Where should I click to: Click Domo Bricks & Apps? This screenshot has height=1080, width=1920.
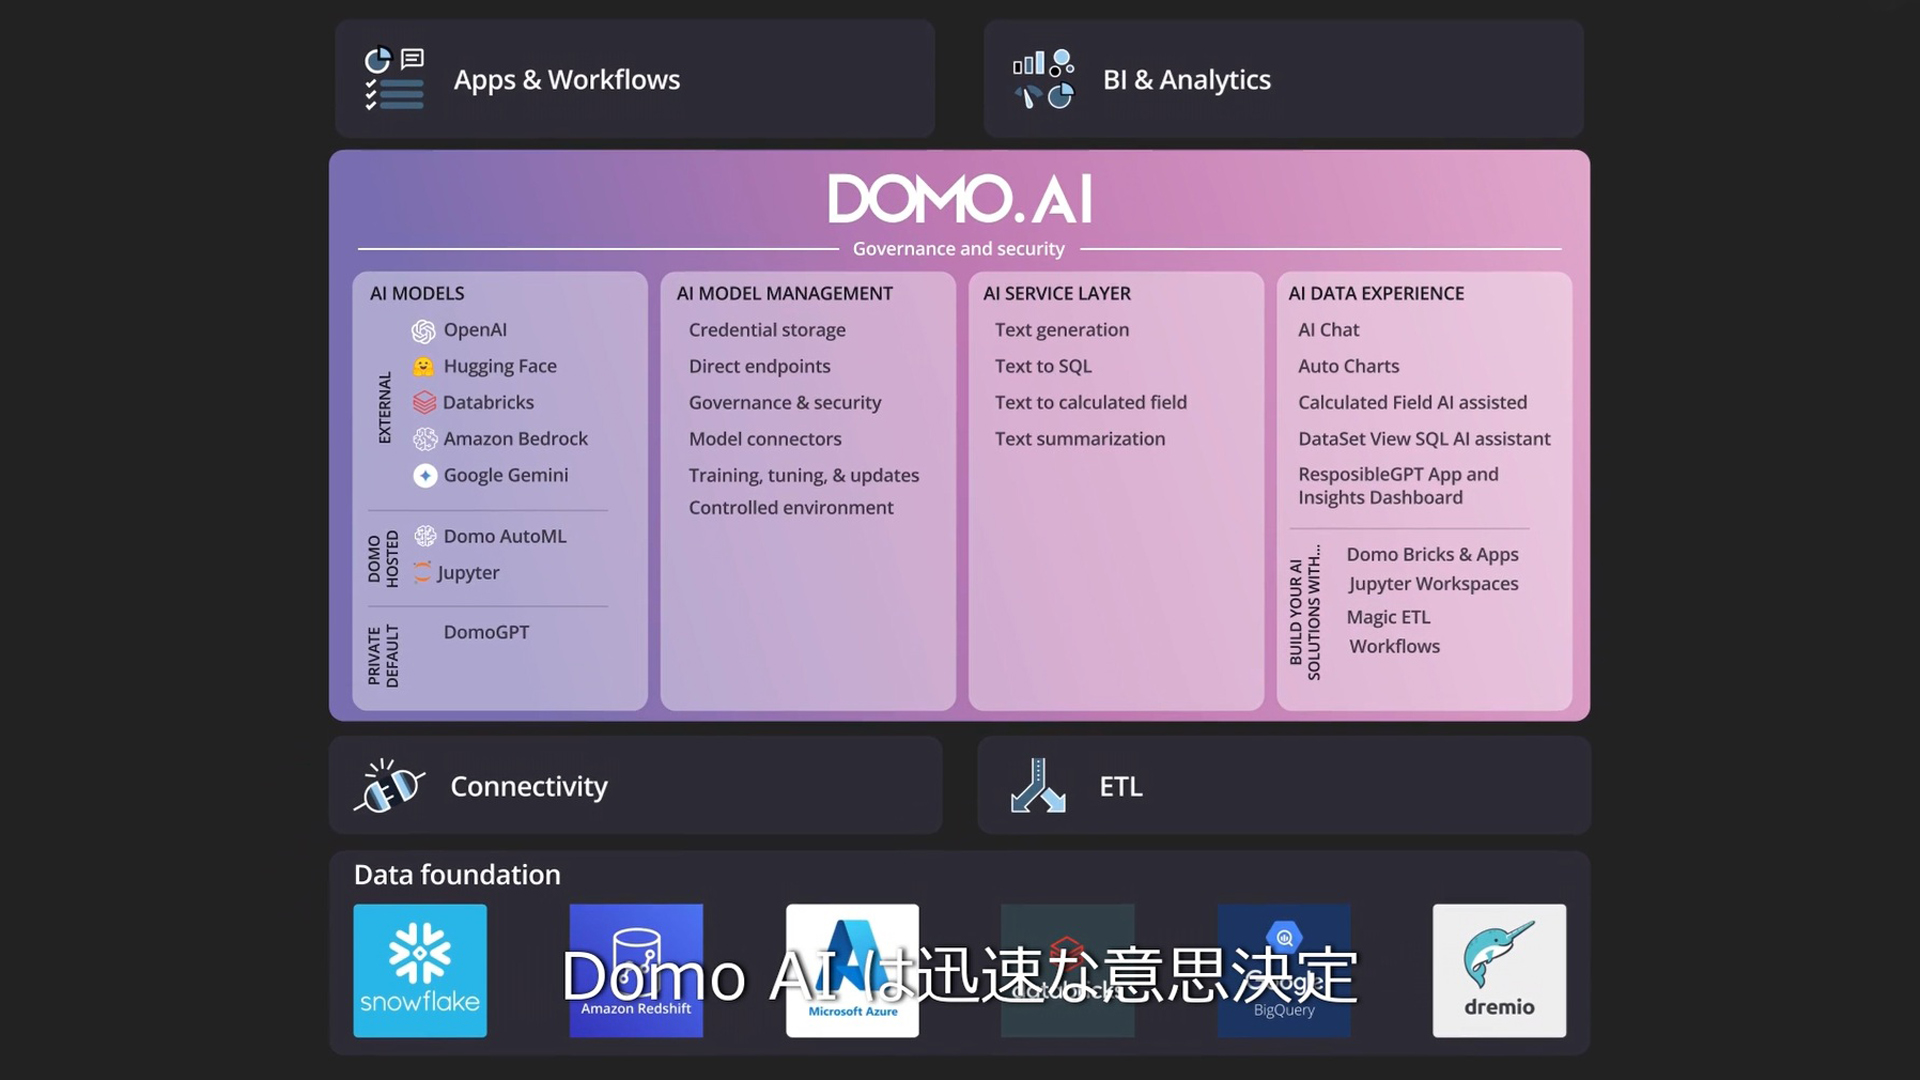click(1432, 554)
